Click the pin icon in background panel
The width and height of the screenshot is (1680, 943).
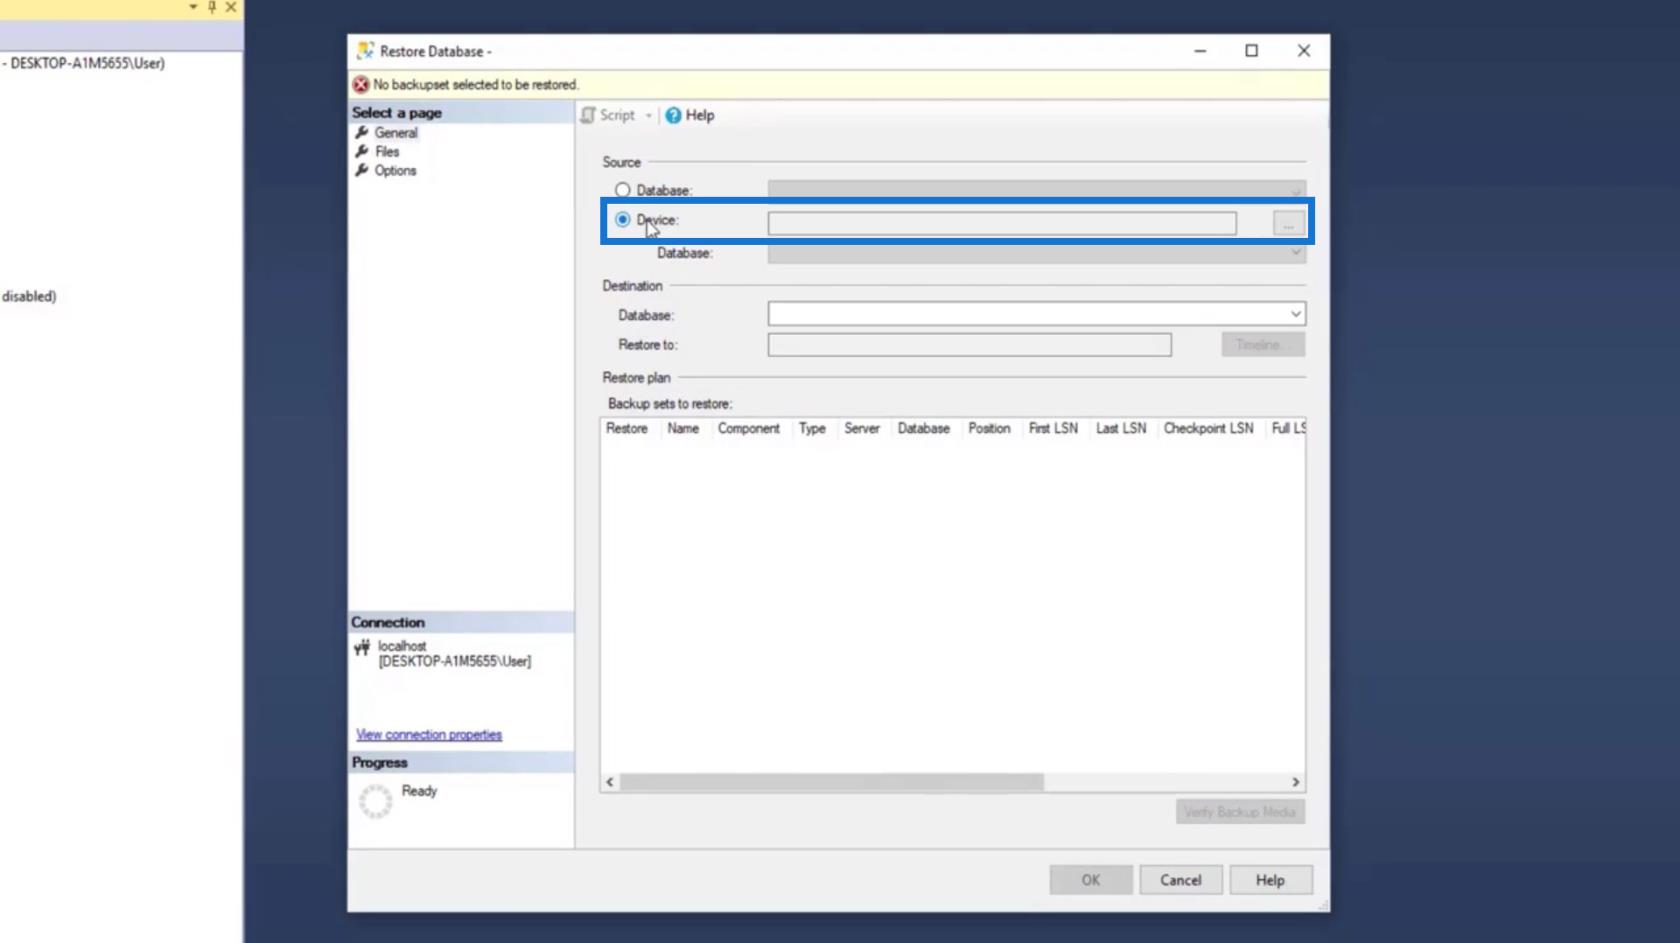coord(212,7)
